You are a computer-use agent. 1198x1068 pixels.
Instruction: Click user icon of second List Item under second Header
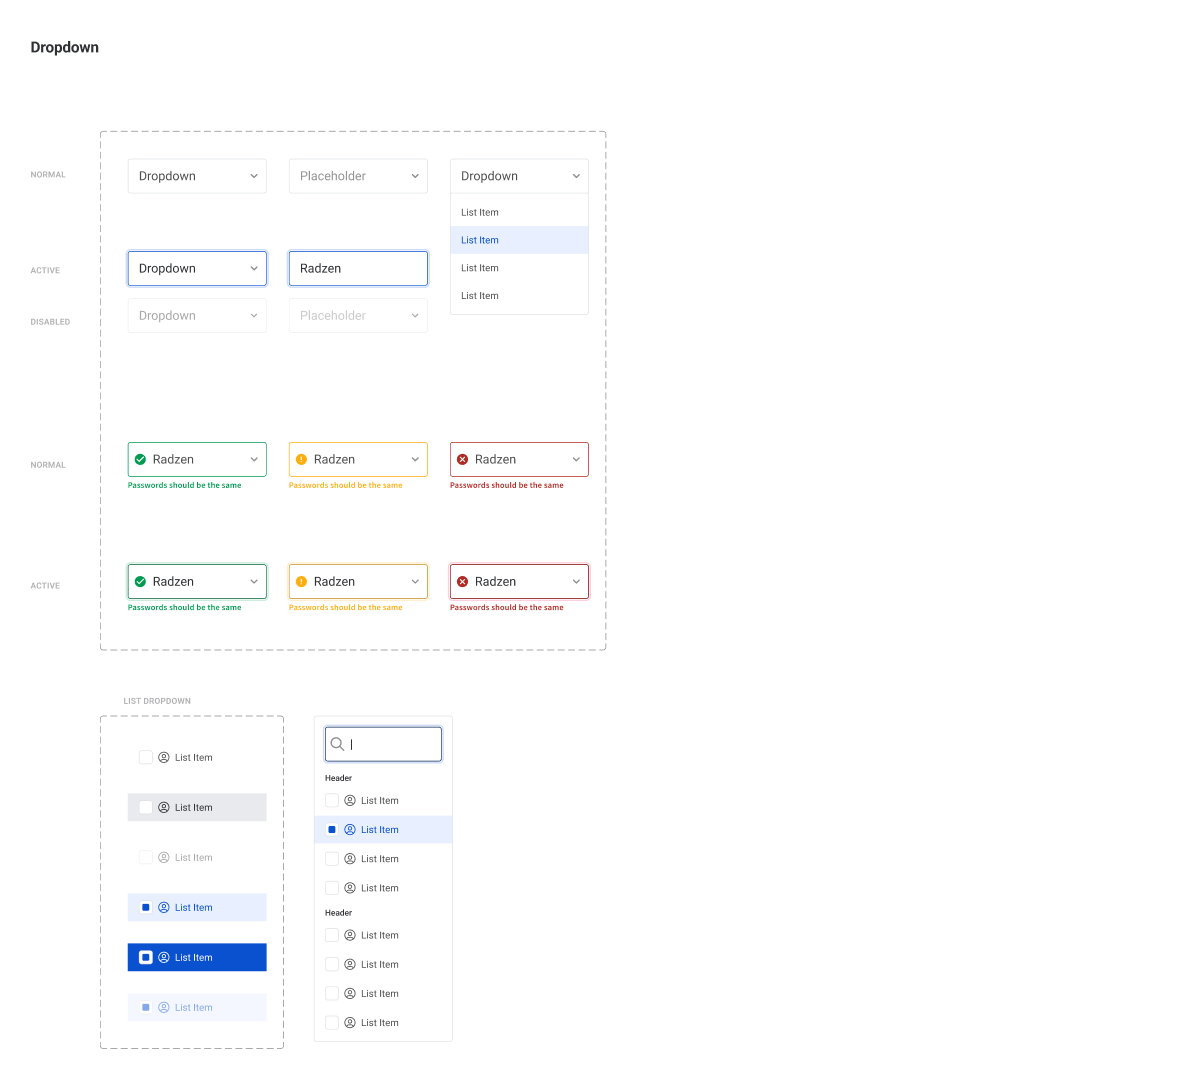click(x=350, y=964)
